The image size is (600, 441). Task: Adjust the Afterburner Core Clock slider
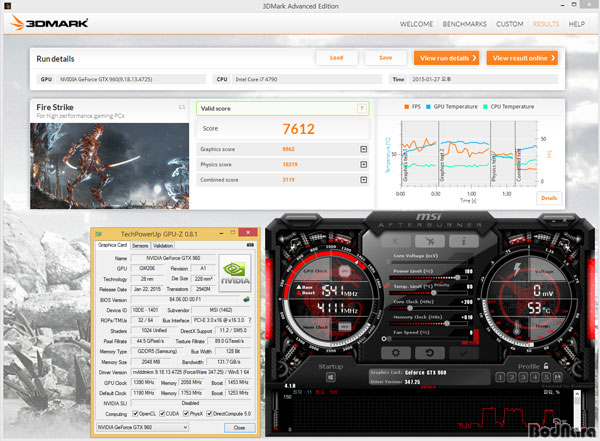[x=410, y=308]
